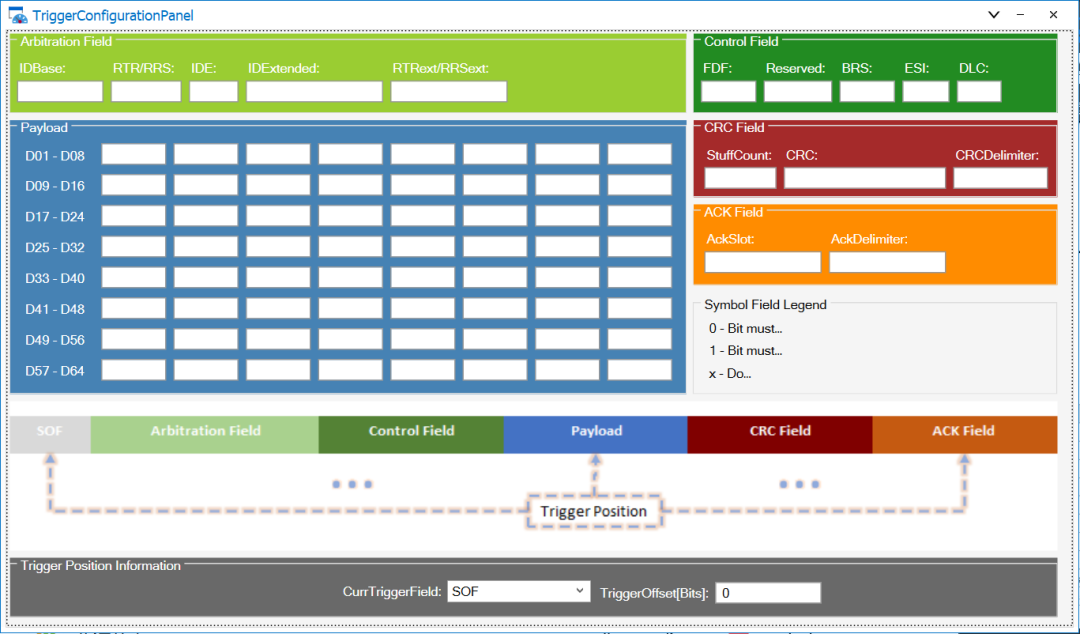
Task: Focus the TriggerOffset[Bits] field
Action: [x=768, y=593]
